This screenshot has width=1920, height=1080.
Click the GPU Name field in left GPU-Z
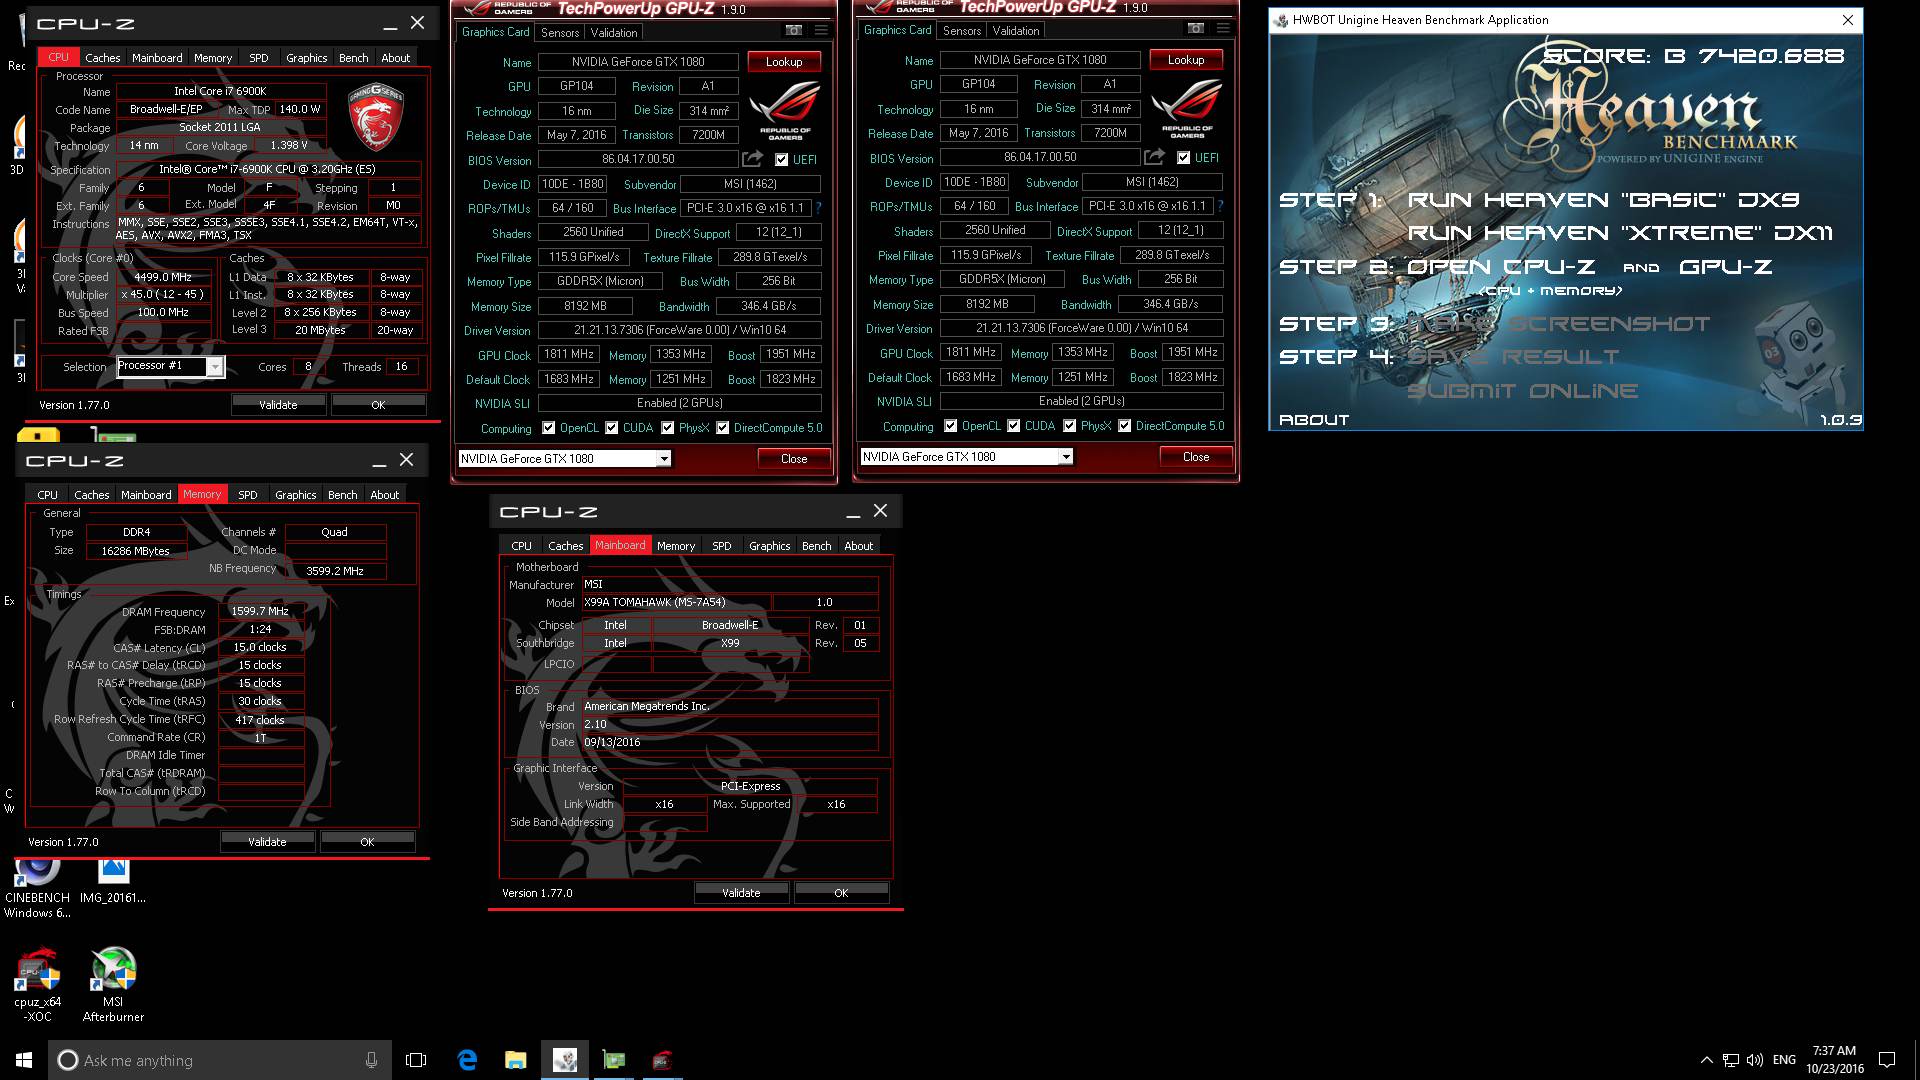coord(638,62)
